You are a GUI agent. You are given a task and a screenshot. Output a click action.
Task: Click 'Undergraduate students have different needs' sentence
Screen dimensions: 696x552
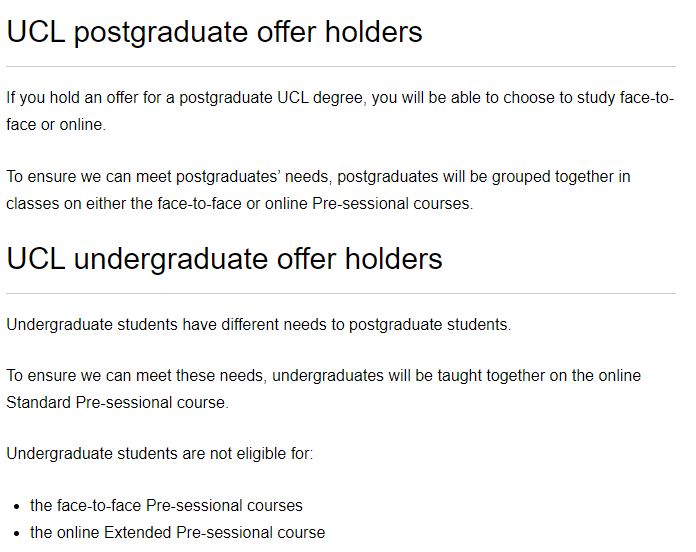pos(259,325)
